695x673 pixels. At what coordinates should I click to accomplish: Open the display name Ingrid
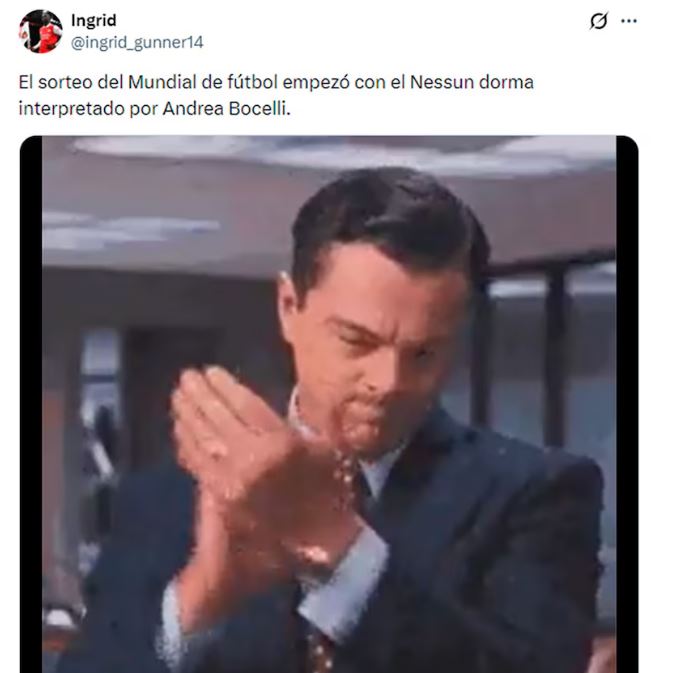[x=94, y=20]
